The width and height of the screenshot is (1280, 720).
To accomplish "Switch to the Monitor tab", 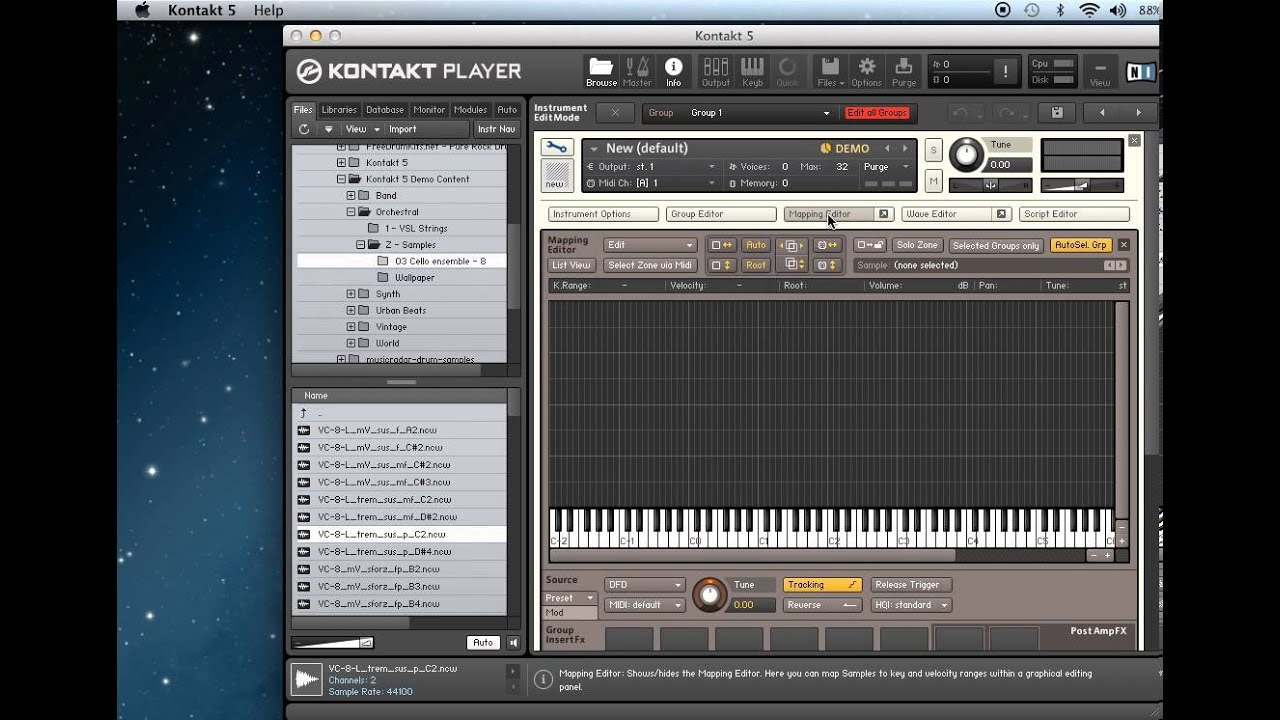I will pos(429,110).
